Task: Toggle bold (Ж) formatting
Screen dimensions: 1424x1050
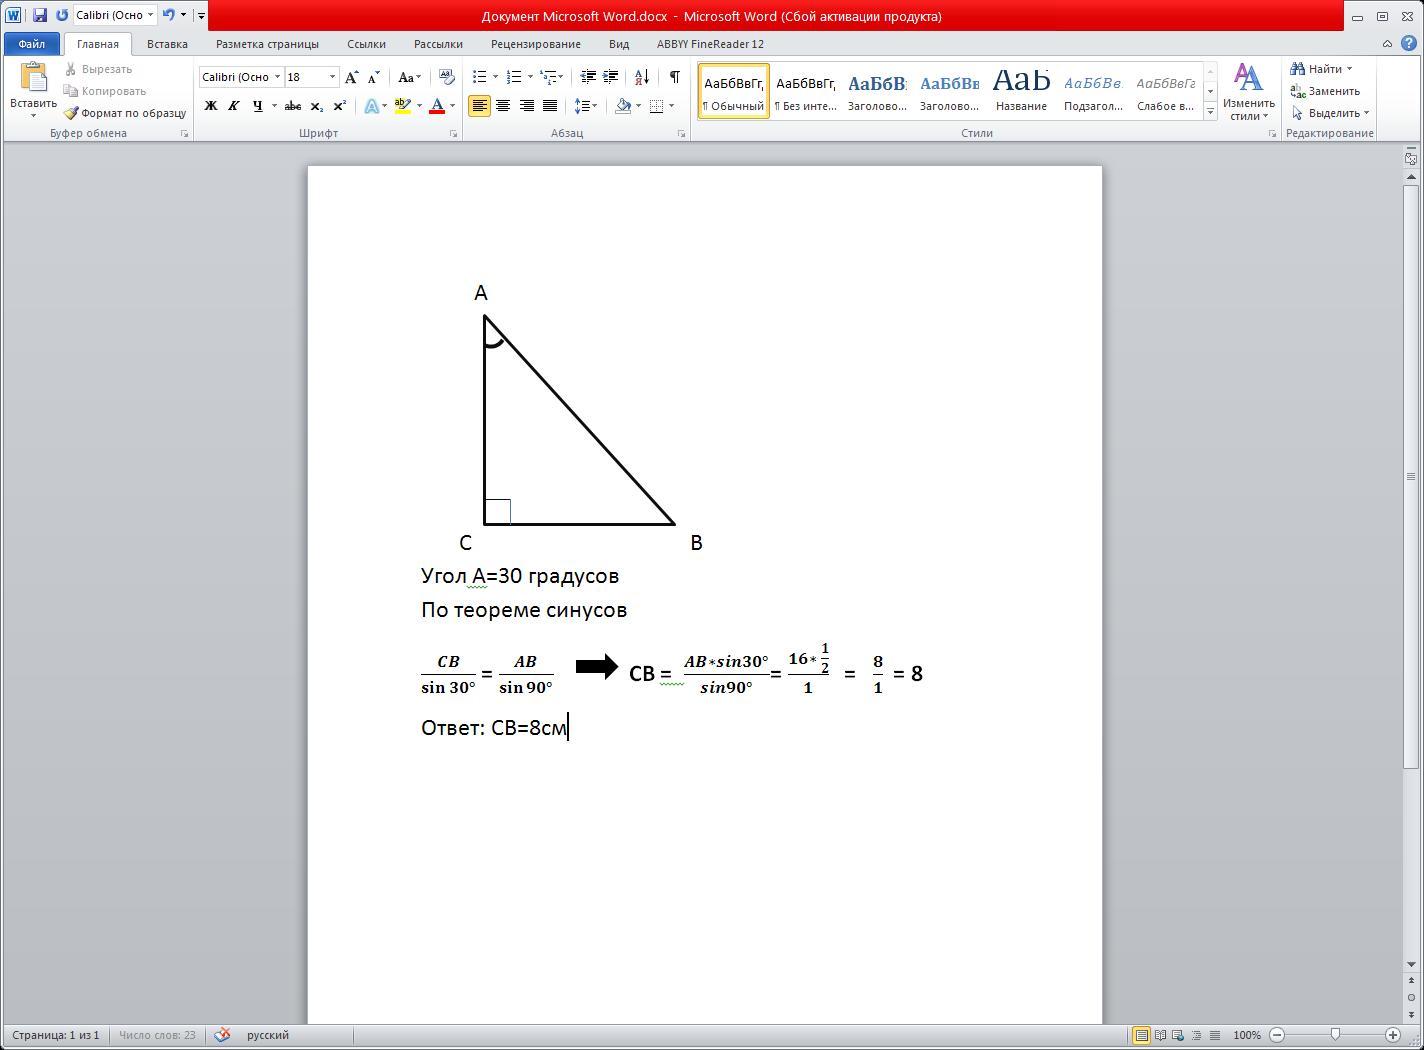Action: click(x=211, y=106)
